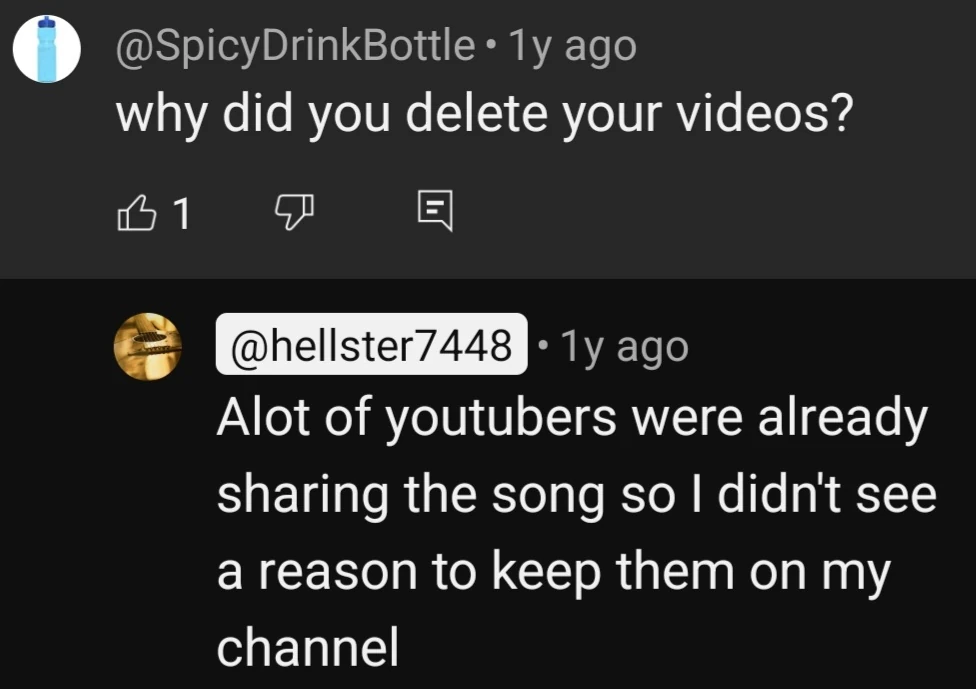The image size is (976, 689).
Task: Tap hellster7448's guitar profile picture
Action: [x=147, y=347]
